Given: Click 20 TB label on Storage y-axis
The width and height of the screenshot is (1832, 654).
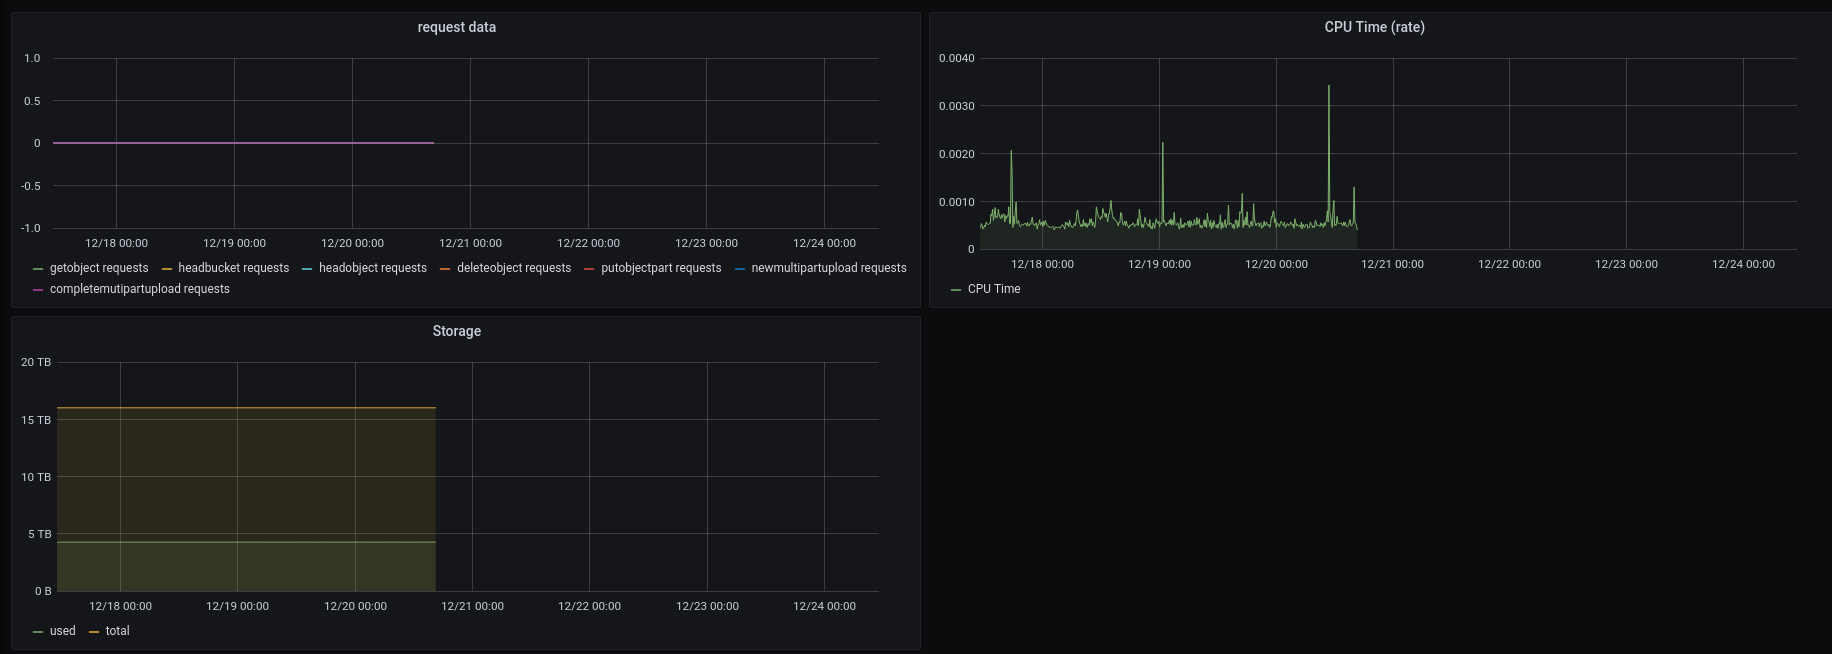Looking at the screenshot, I should (36, 362).
